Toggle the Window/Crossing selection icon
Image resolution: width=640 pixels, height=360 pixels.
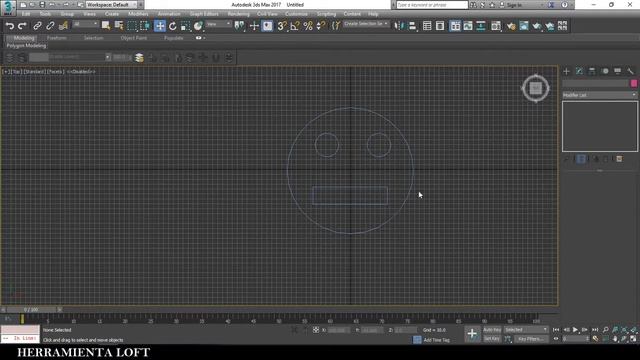pos(145,26)
